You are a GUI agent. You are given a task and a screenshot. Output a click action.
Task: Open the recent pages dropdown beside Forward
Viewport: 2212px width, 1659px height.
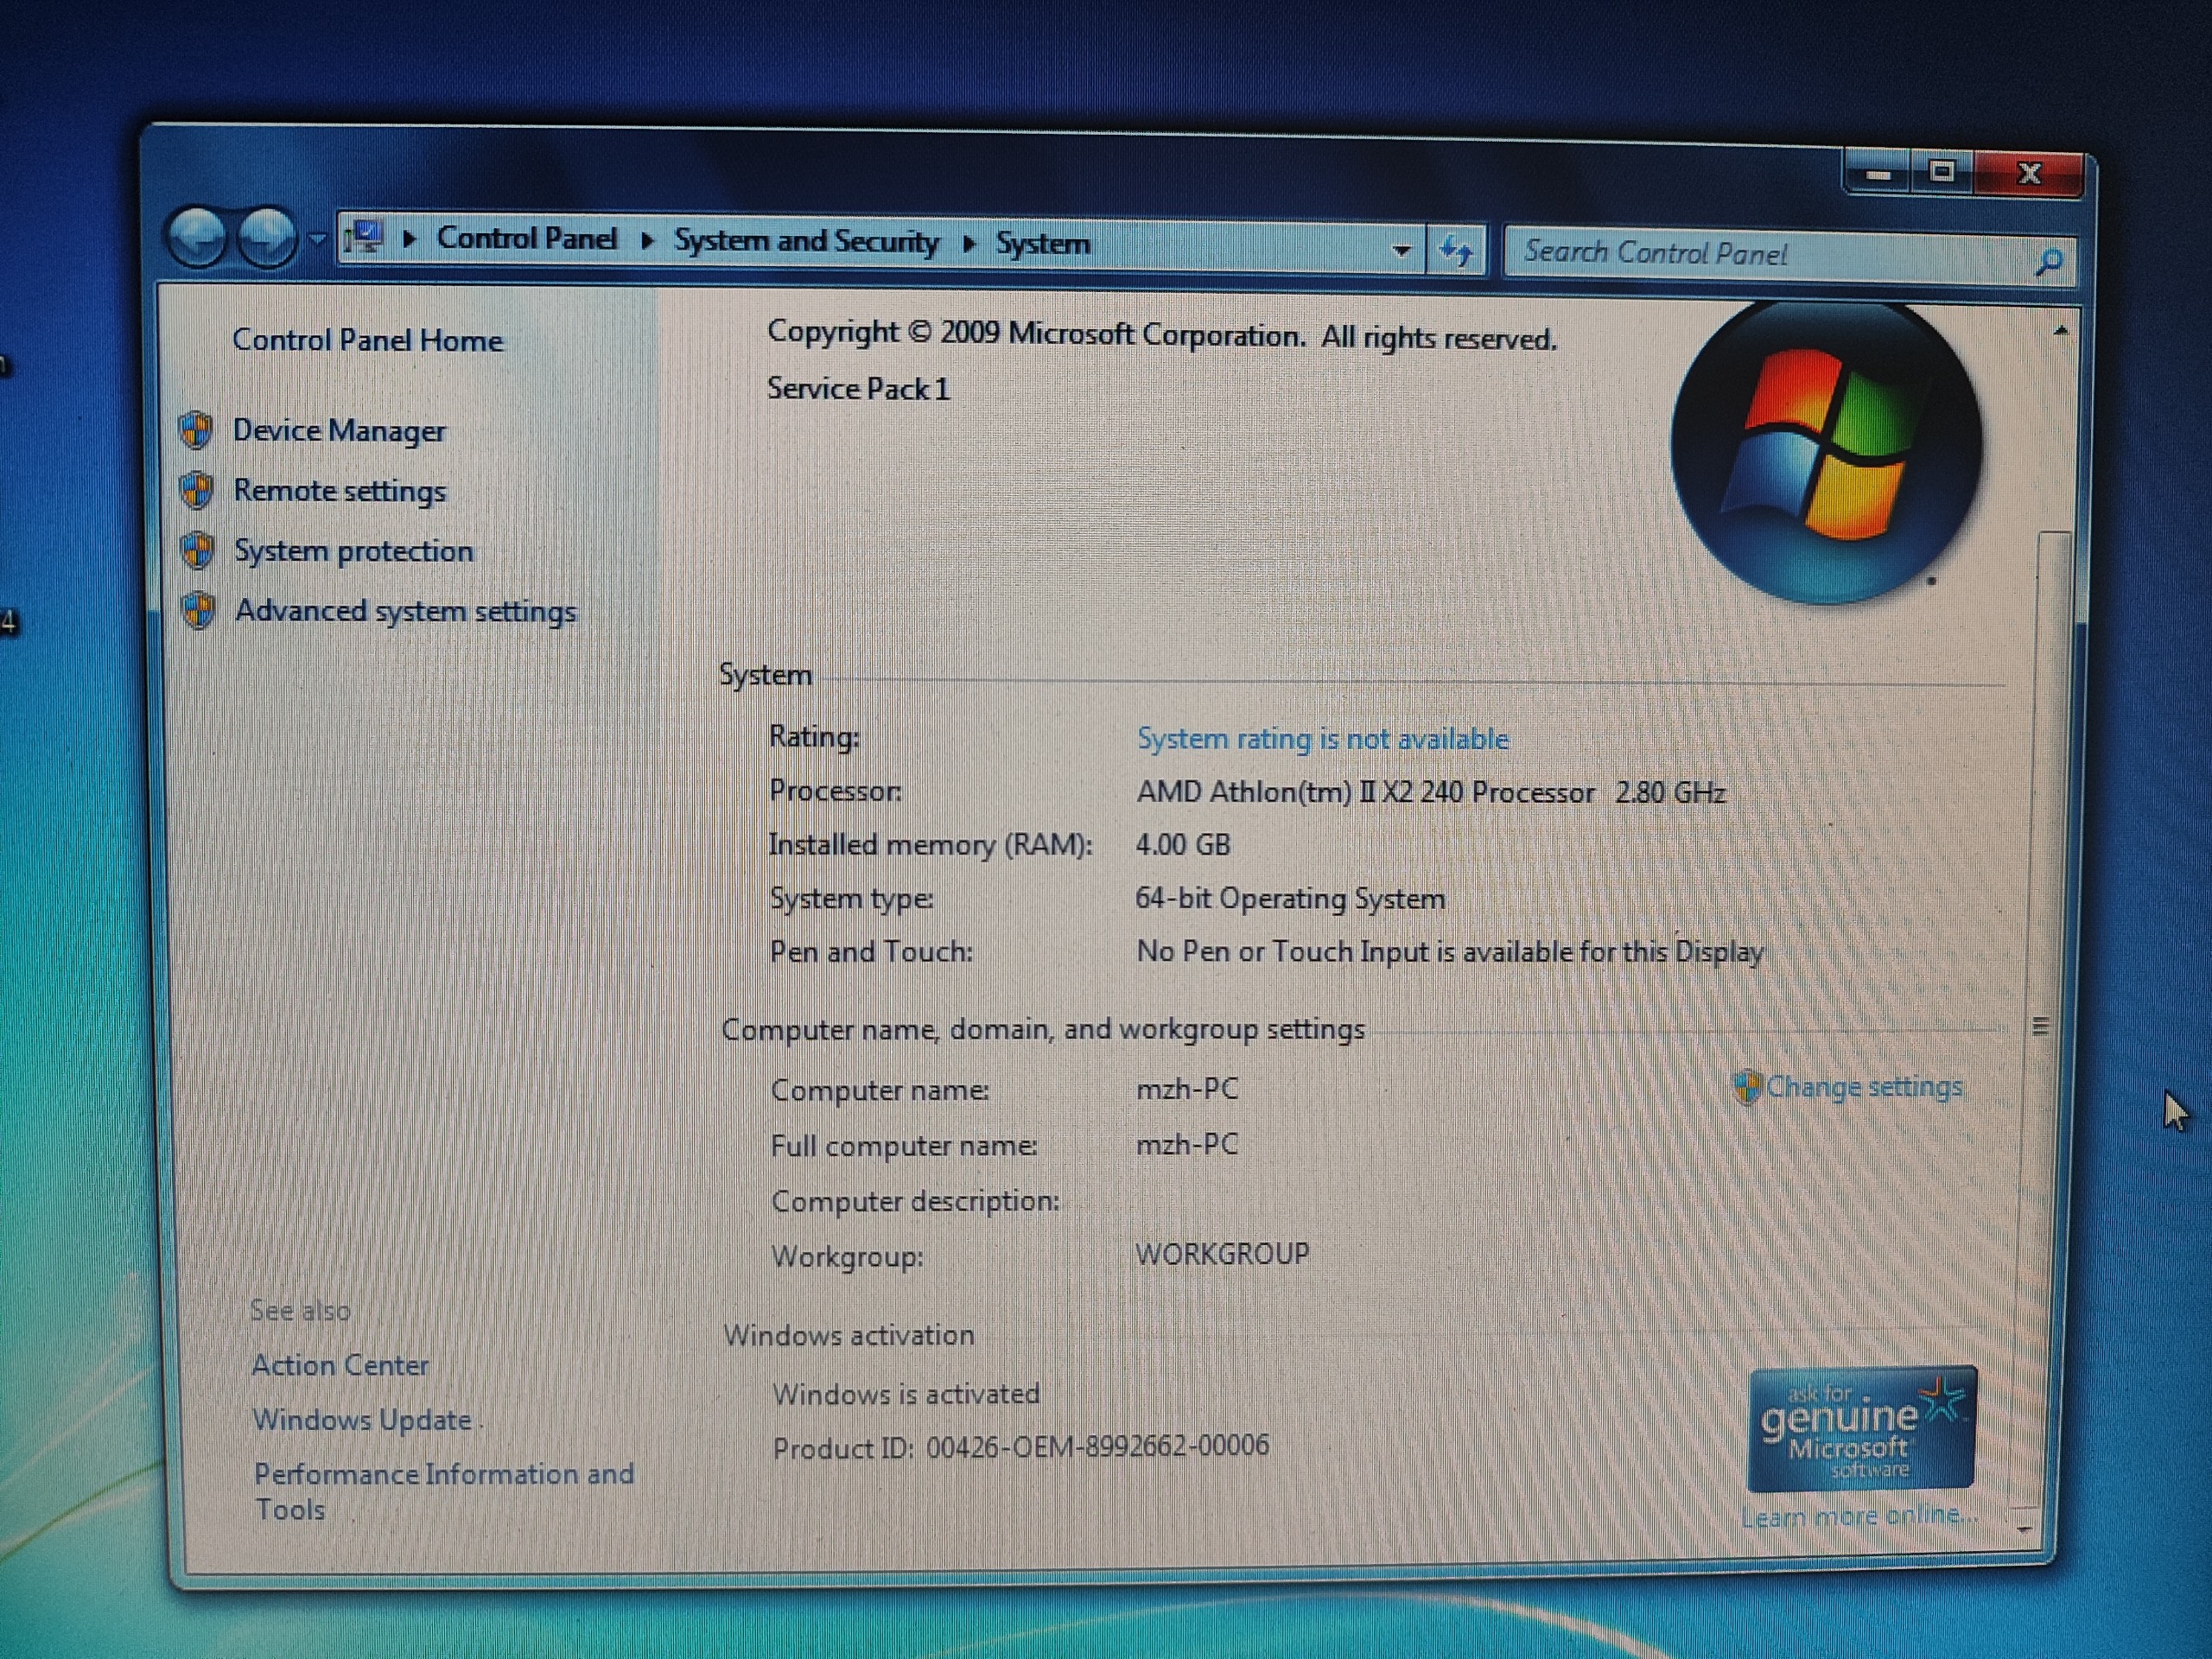(x=317, y=239)
